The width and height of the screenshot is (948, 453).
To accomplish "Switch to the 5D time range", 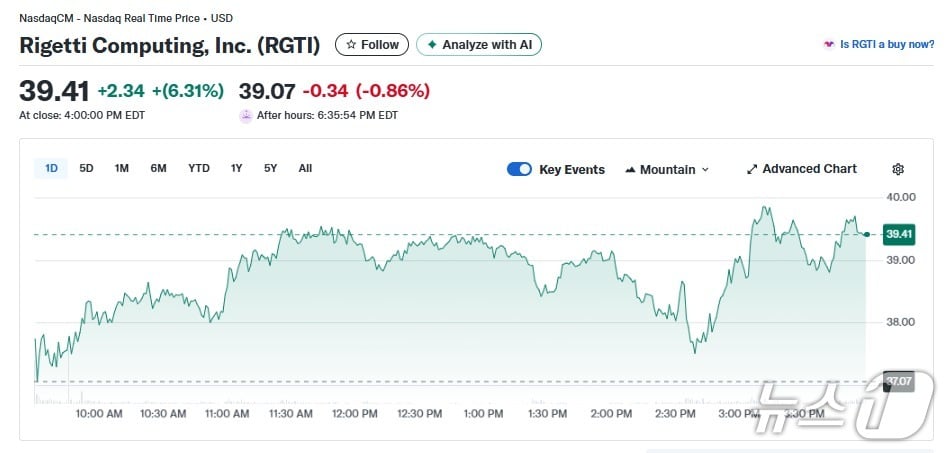I will (86, 168).
